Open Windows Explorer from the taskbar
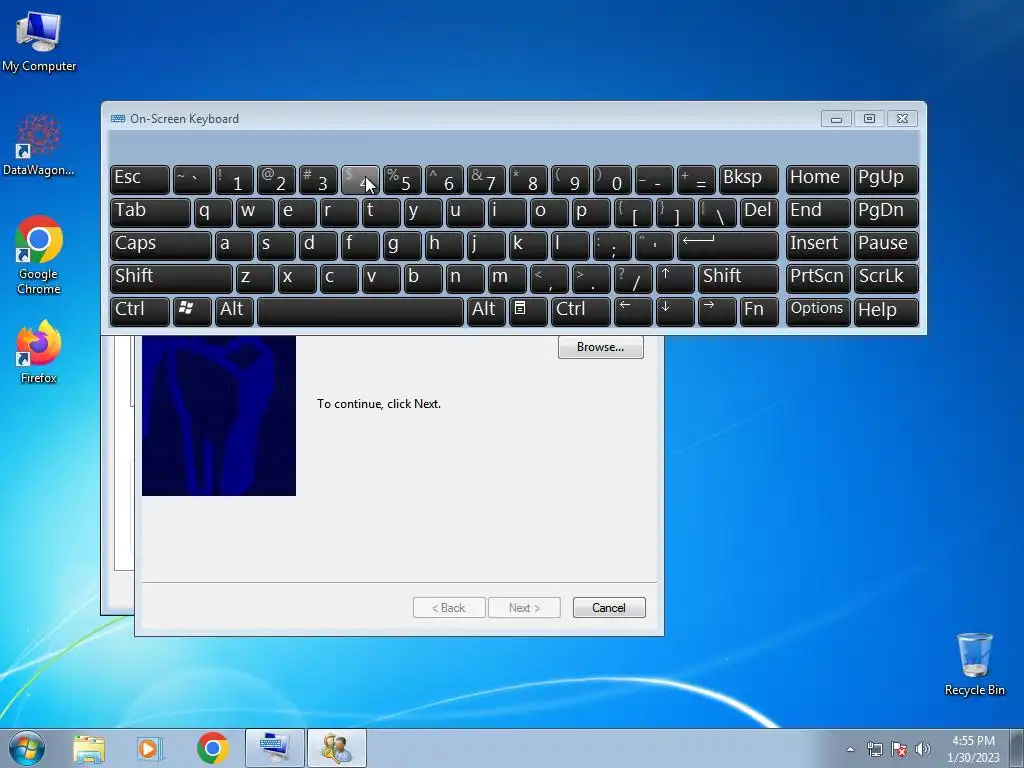Viewport: 1024px width, 768px height. coord(89,748)
